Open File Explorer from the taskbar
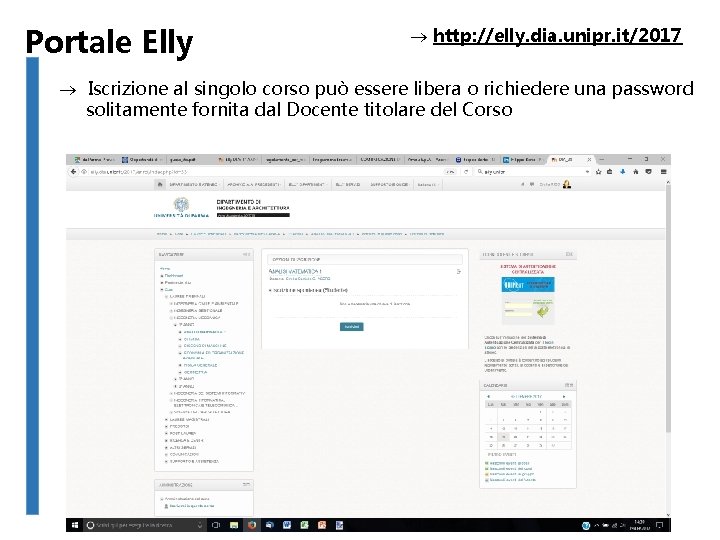Screen dimensions: 720x540 (x=234, y=525)
